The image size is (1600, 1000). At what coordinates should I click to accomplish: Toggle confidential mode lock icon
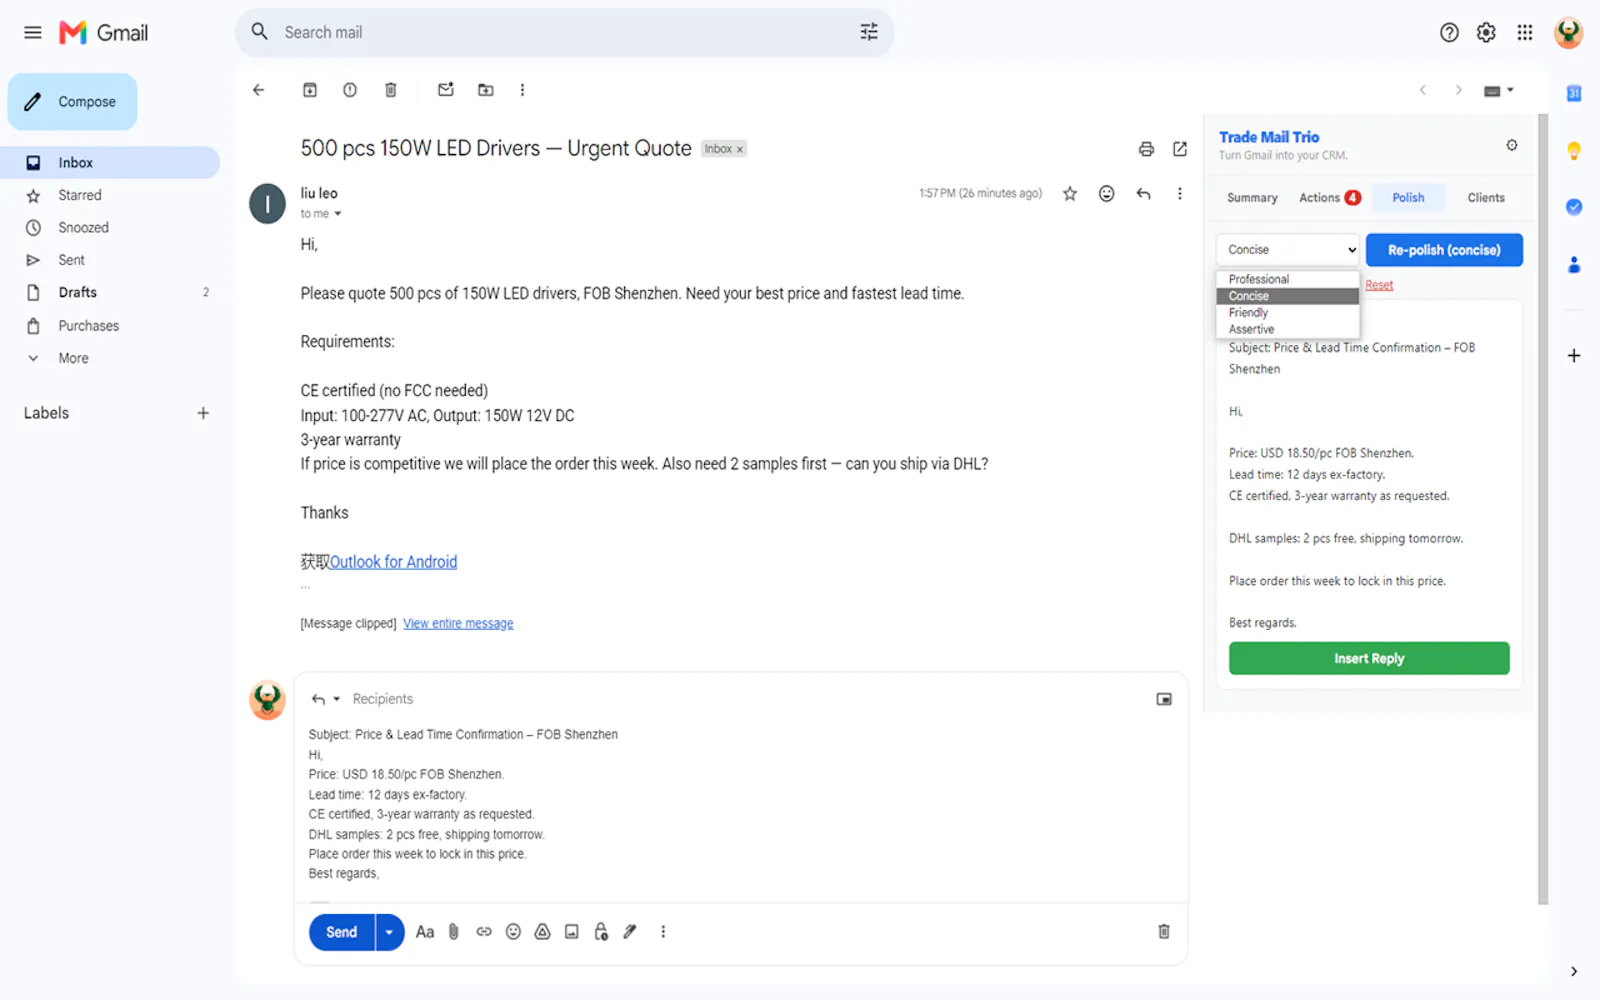(x=601, y=932)
